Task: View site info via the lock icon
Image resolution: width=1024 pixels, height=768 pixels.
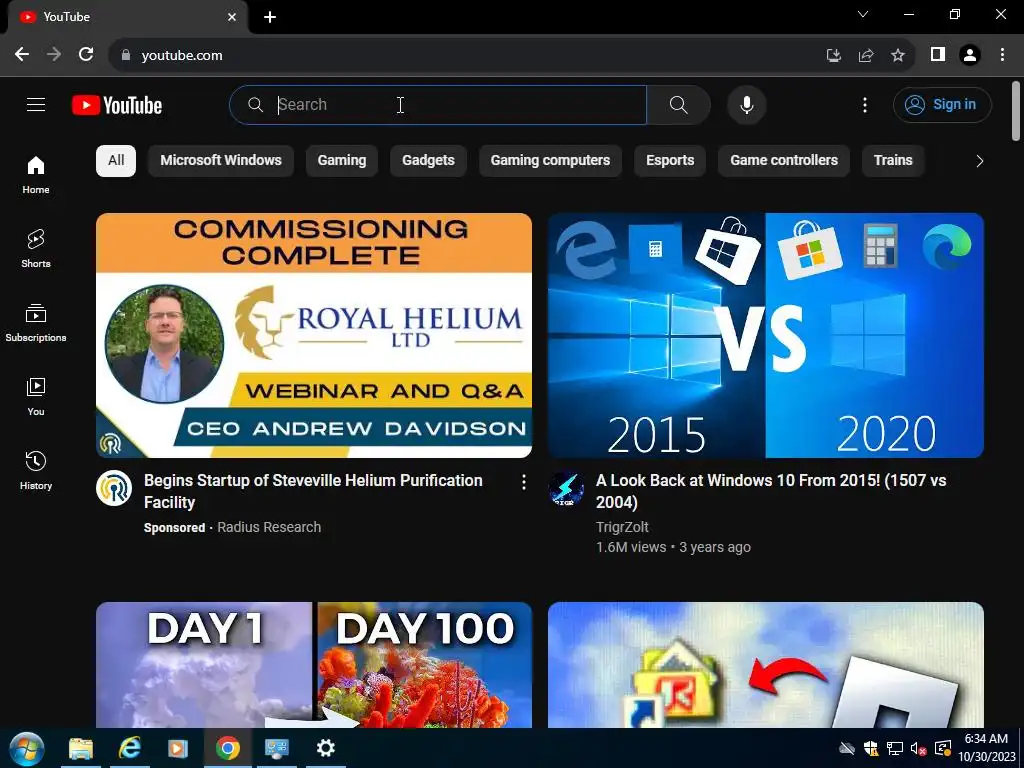Action: pyautogui.click(x=126, y=56)
